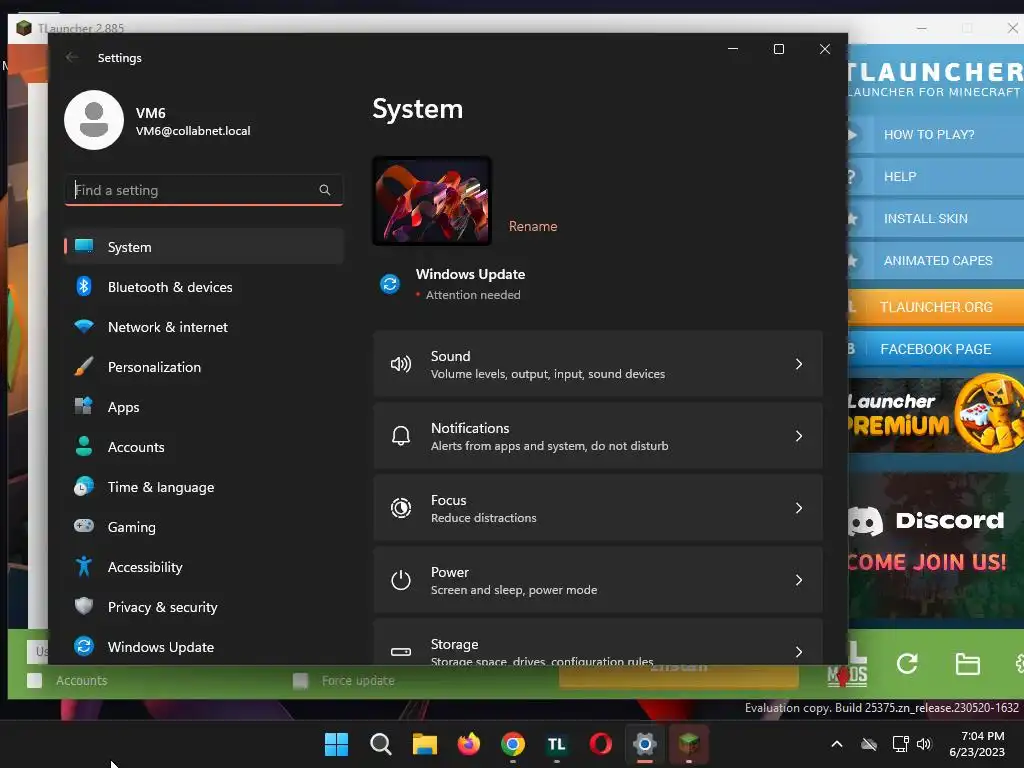1024x768 pixels.
Task: Open FACEBOOK PAGE link in TLauncher
Action: [935, 349]
